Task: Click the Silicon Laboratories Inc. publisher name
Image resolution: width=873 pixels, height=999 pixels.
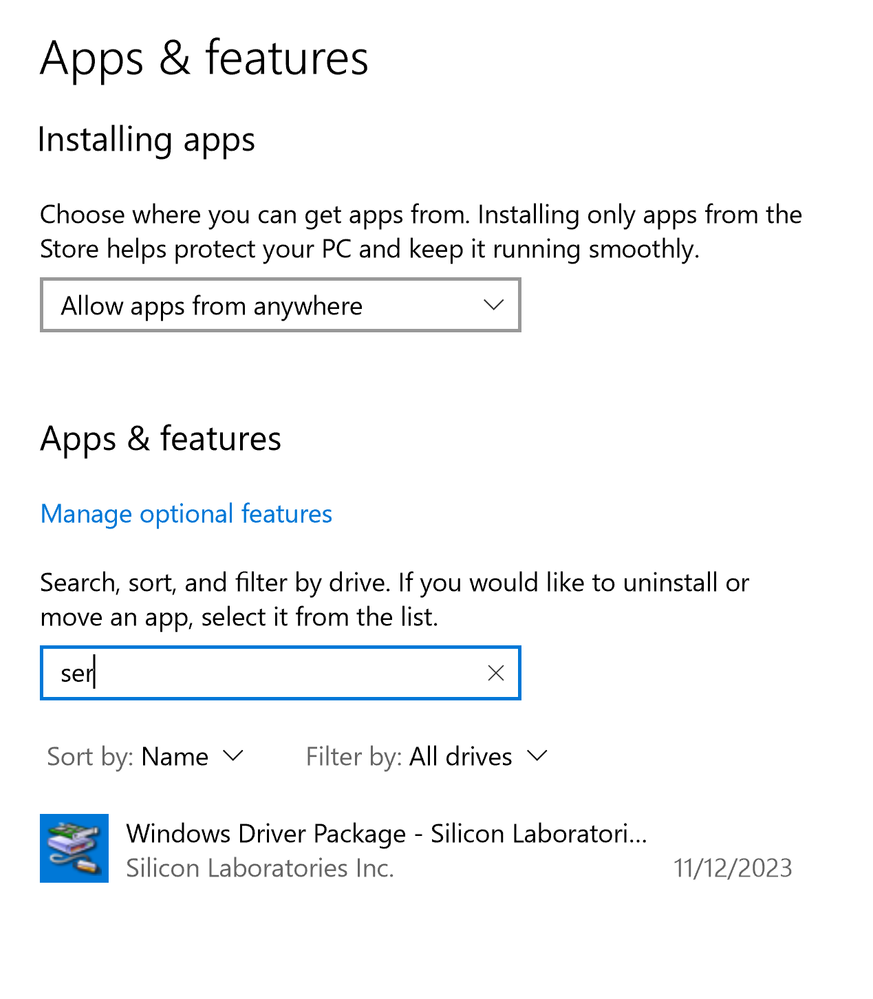Action: (260, 868)
